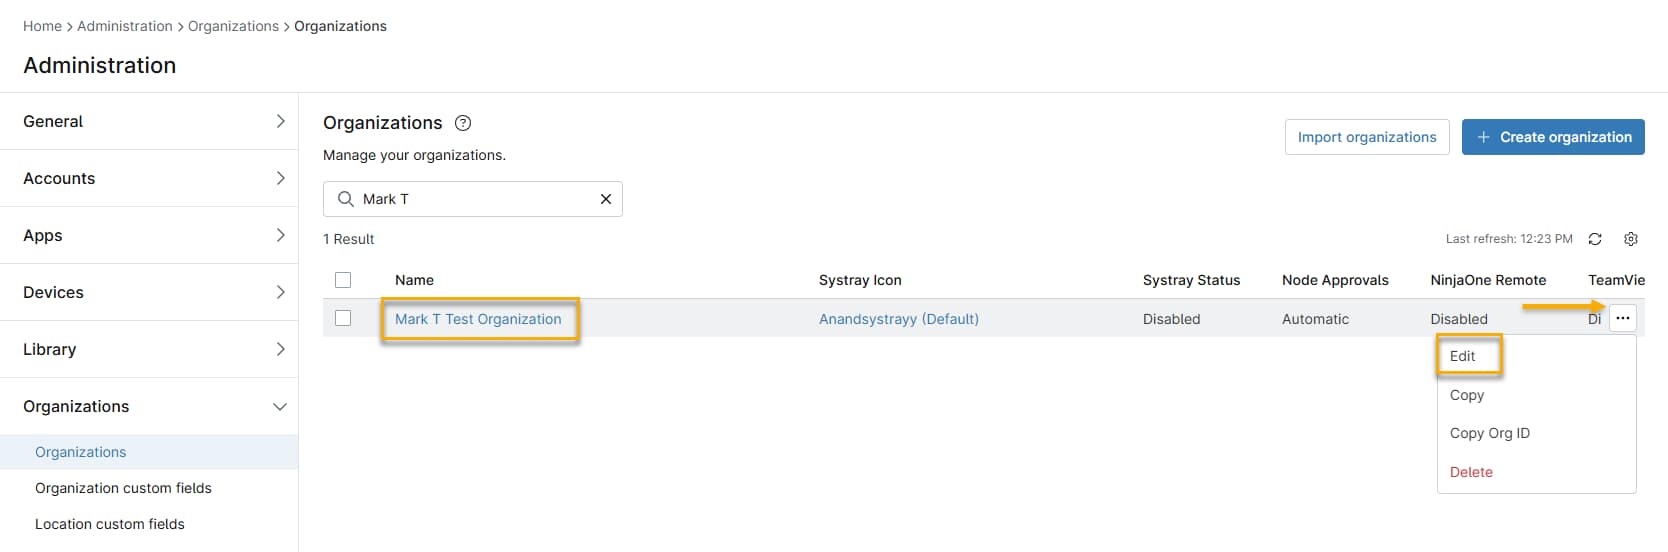Choose Edit from the context menu
This screenshot has height=552, width=1668.
[1462, 356]
